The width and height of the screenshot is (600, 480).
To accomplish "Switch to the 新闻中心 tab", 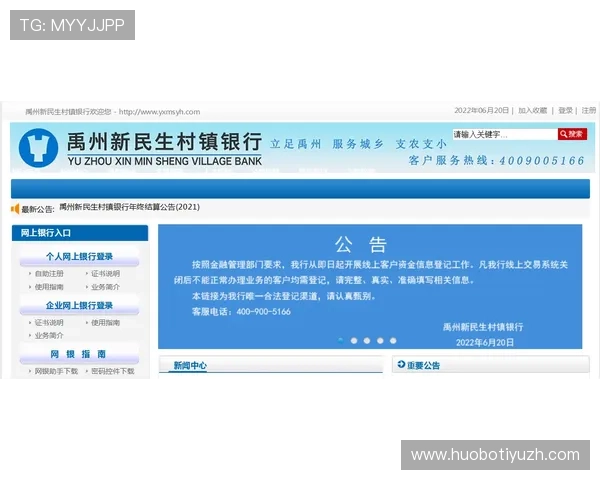I will click(x=190, y=366).
